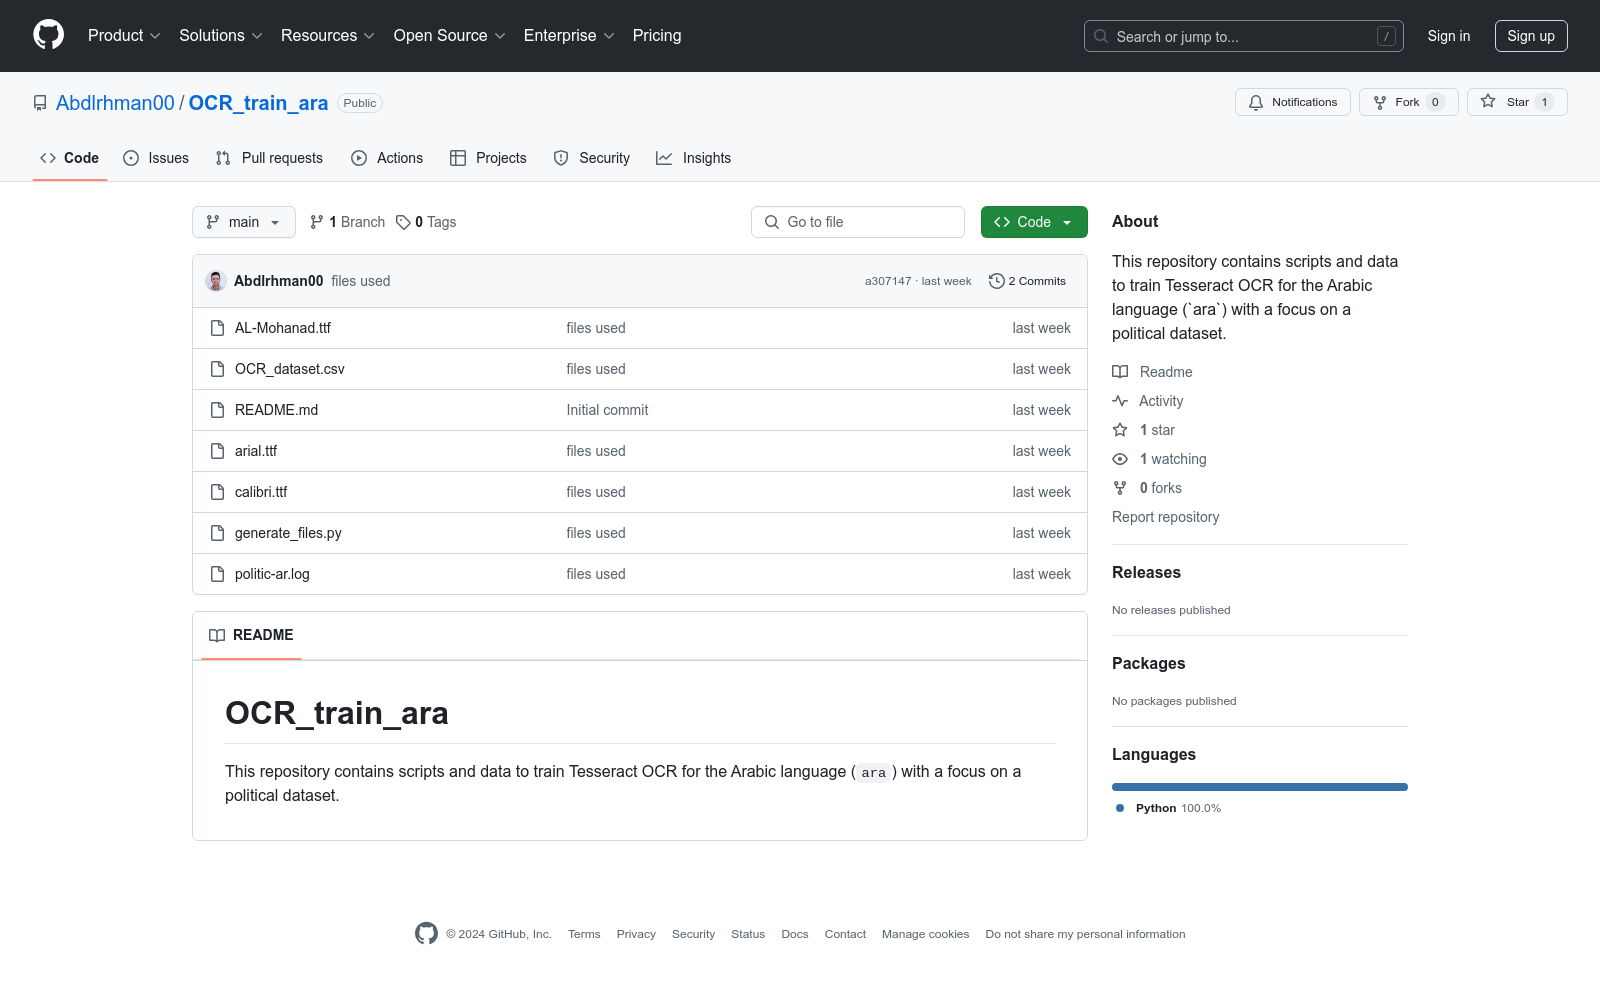The image size is (1600, 1000).
Task: Open the Issues tab
Action: (156, 158)
